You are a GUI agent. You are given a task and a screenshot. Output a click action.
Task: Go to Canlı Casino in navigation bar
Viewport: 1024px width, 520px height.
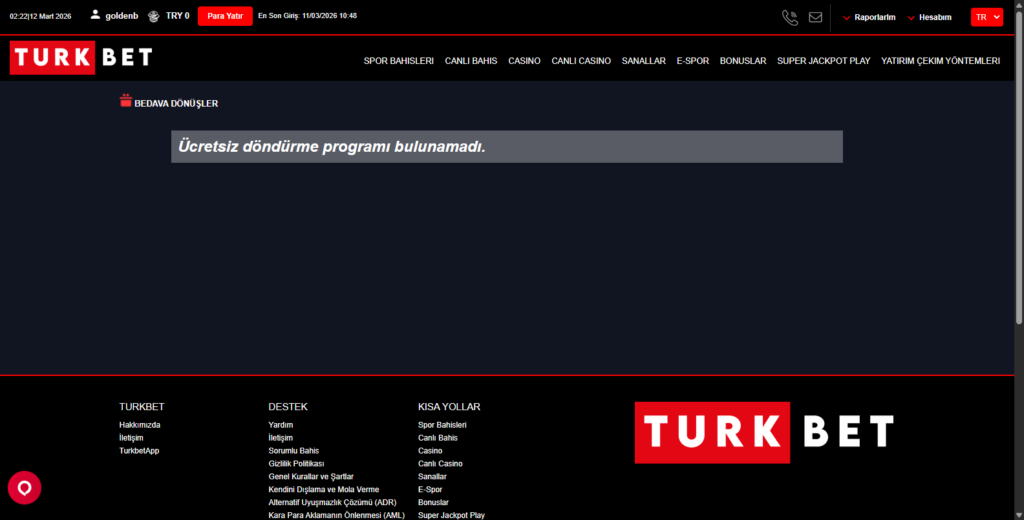point(581,61)
